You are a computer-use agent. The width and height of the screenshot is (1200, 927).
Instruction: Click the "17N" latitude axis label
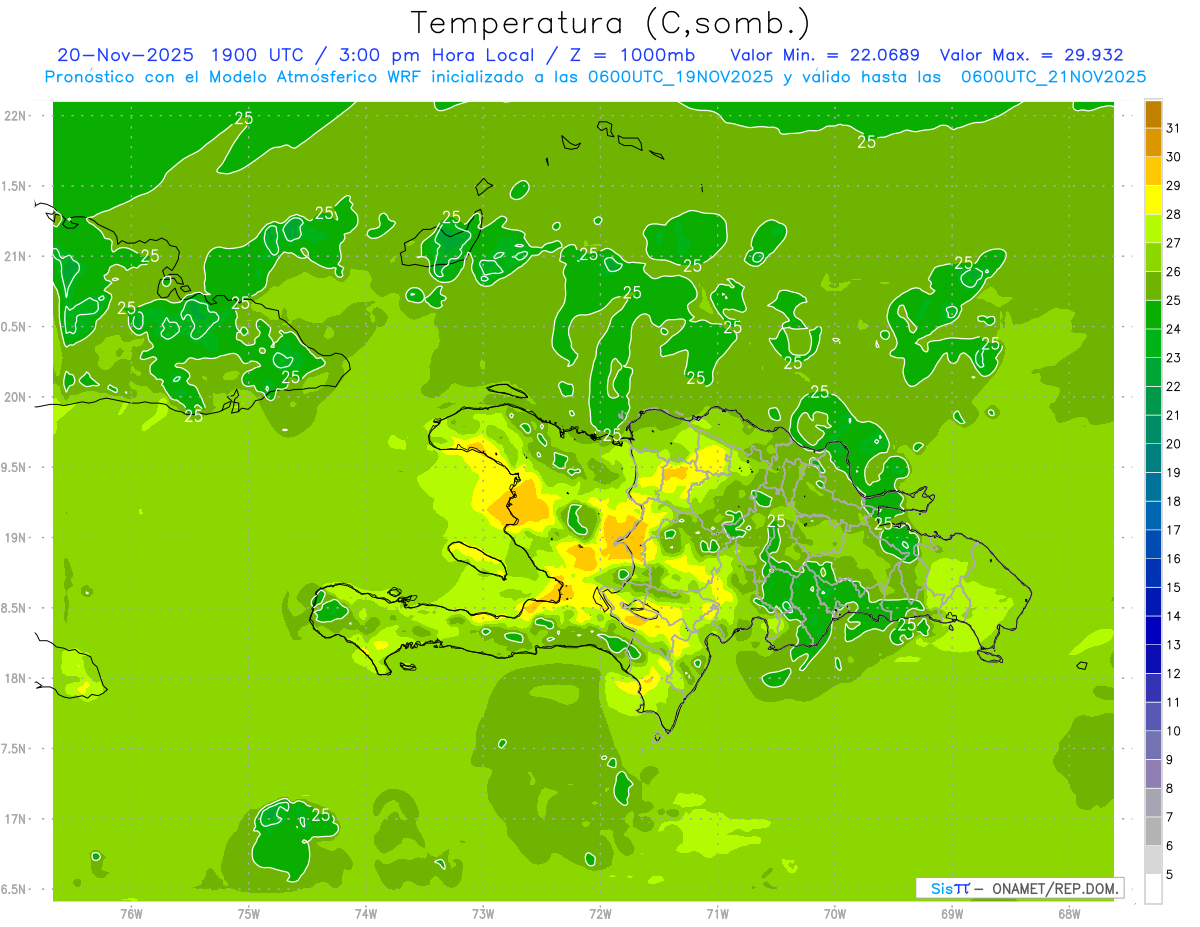[x=16, y=819]
